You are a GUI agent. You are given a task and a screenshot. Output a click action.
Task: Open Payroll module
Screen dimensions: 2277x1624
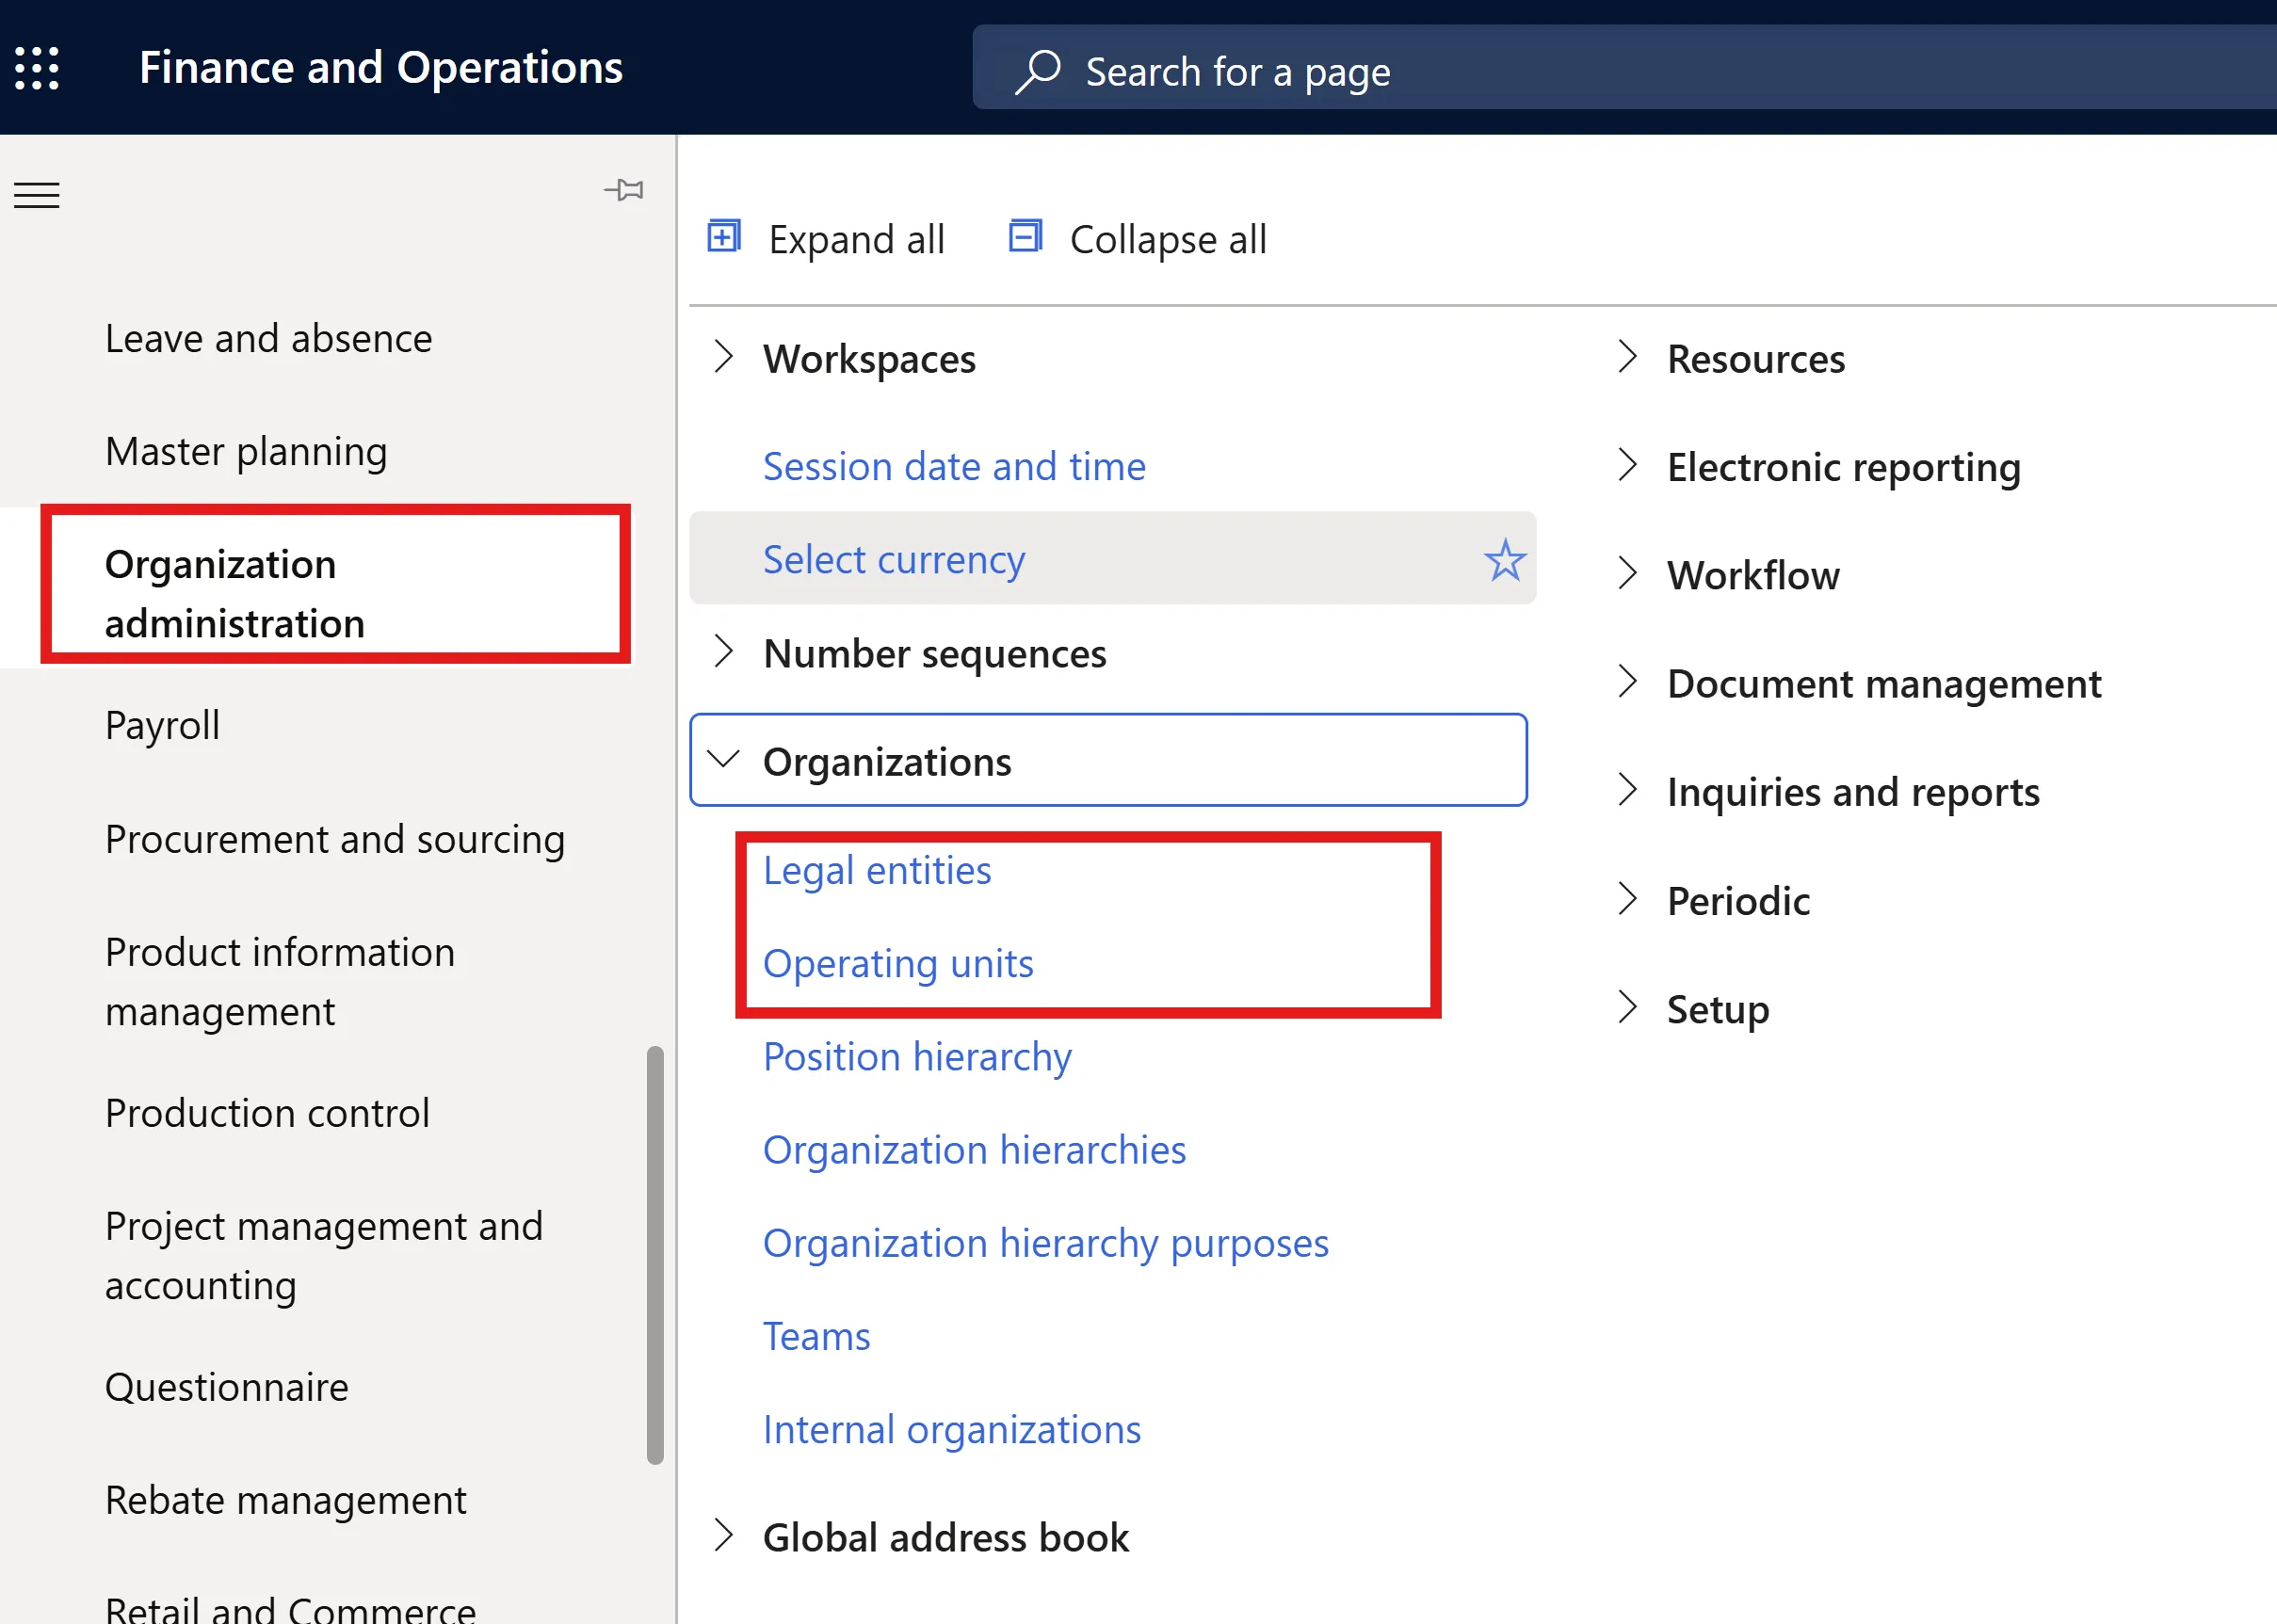pyautogui.click(x=162, y=726)
